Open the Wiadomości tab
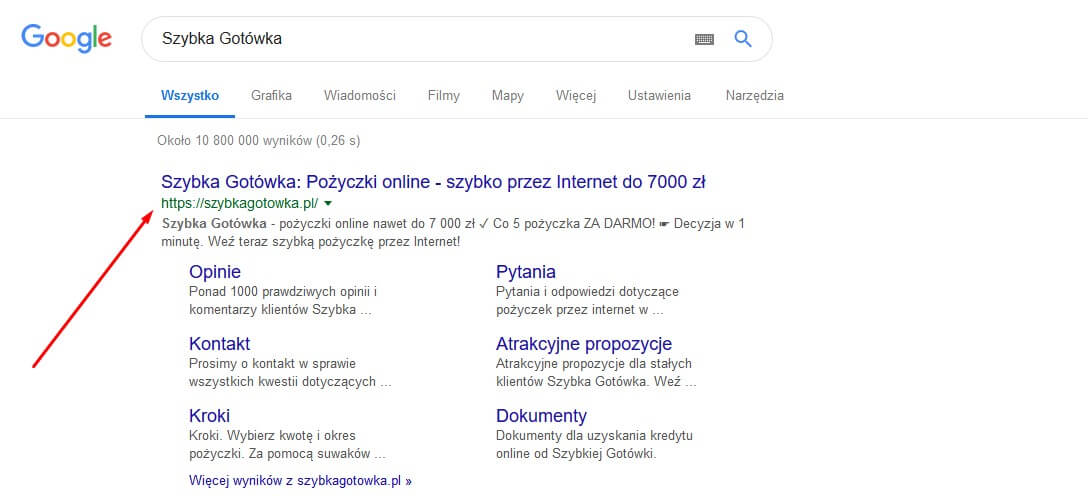 [x=359, y=96]
